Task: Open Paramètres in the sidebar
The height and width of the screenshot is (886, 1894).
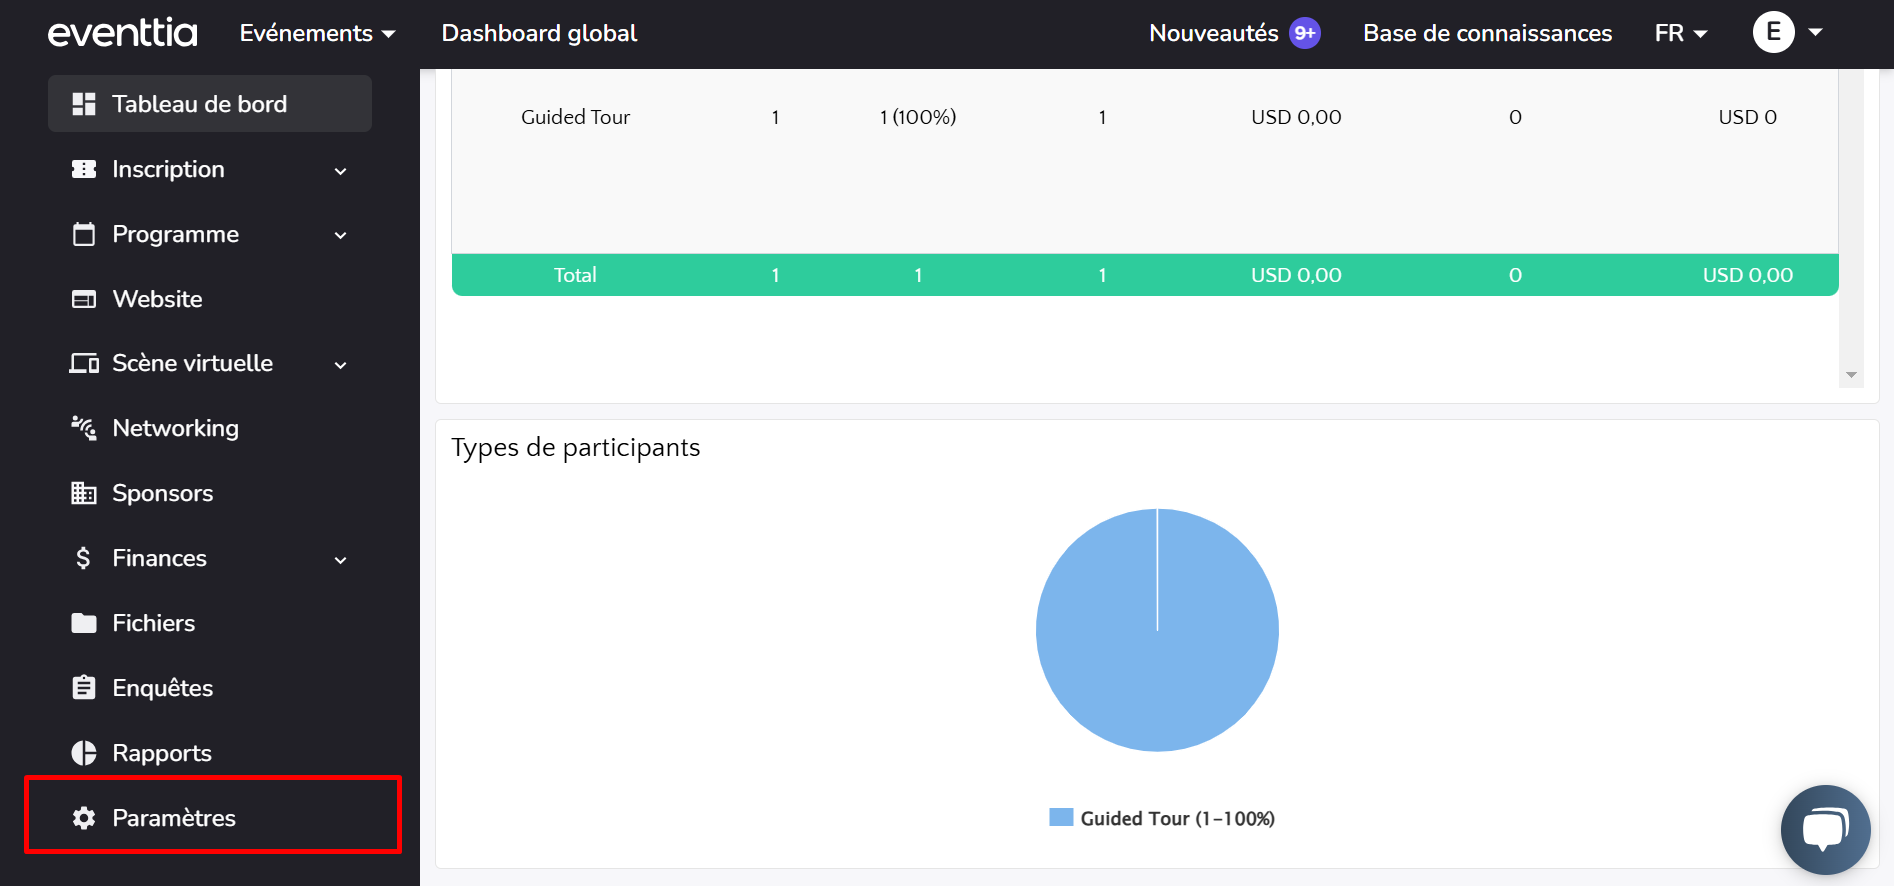Action: (x=174, y=818)
